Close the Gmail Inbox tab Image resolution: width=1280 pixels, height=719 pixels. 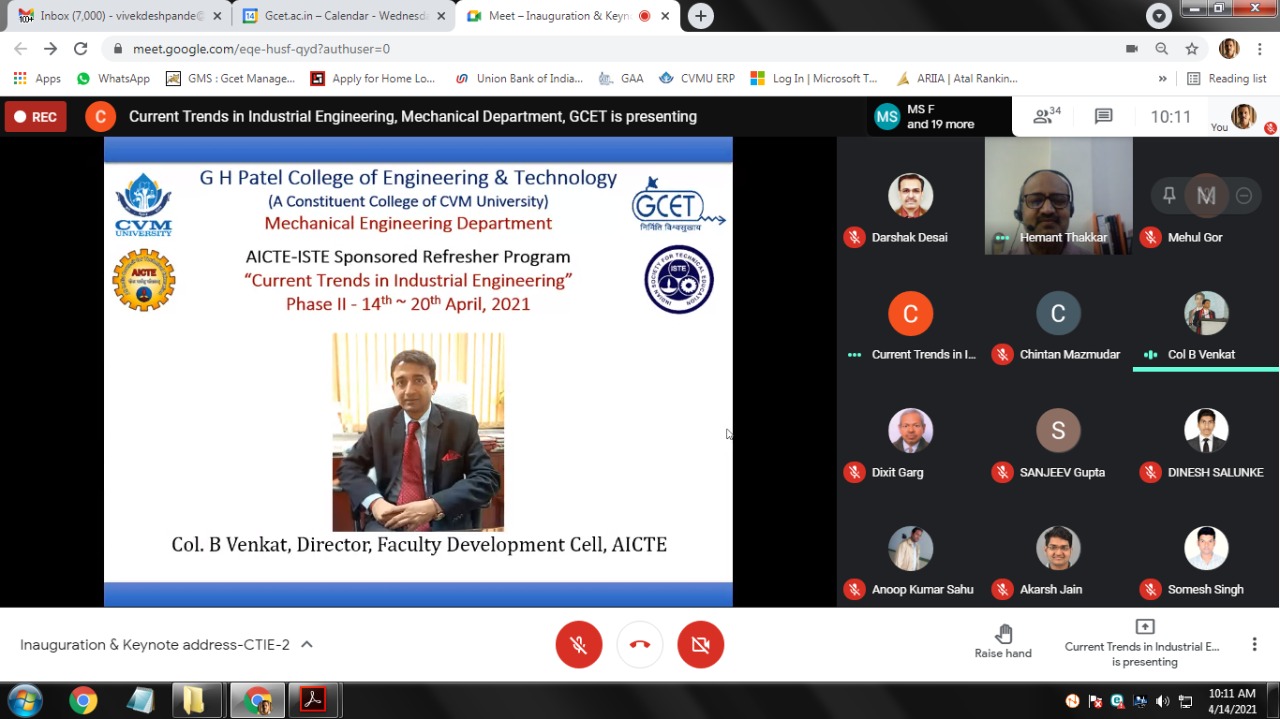coord(217,16)
